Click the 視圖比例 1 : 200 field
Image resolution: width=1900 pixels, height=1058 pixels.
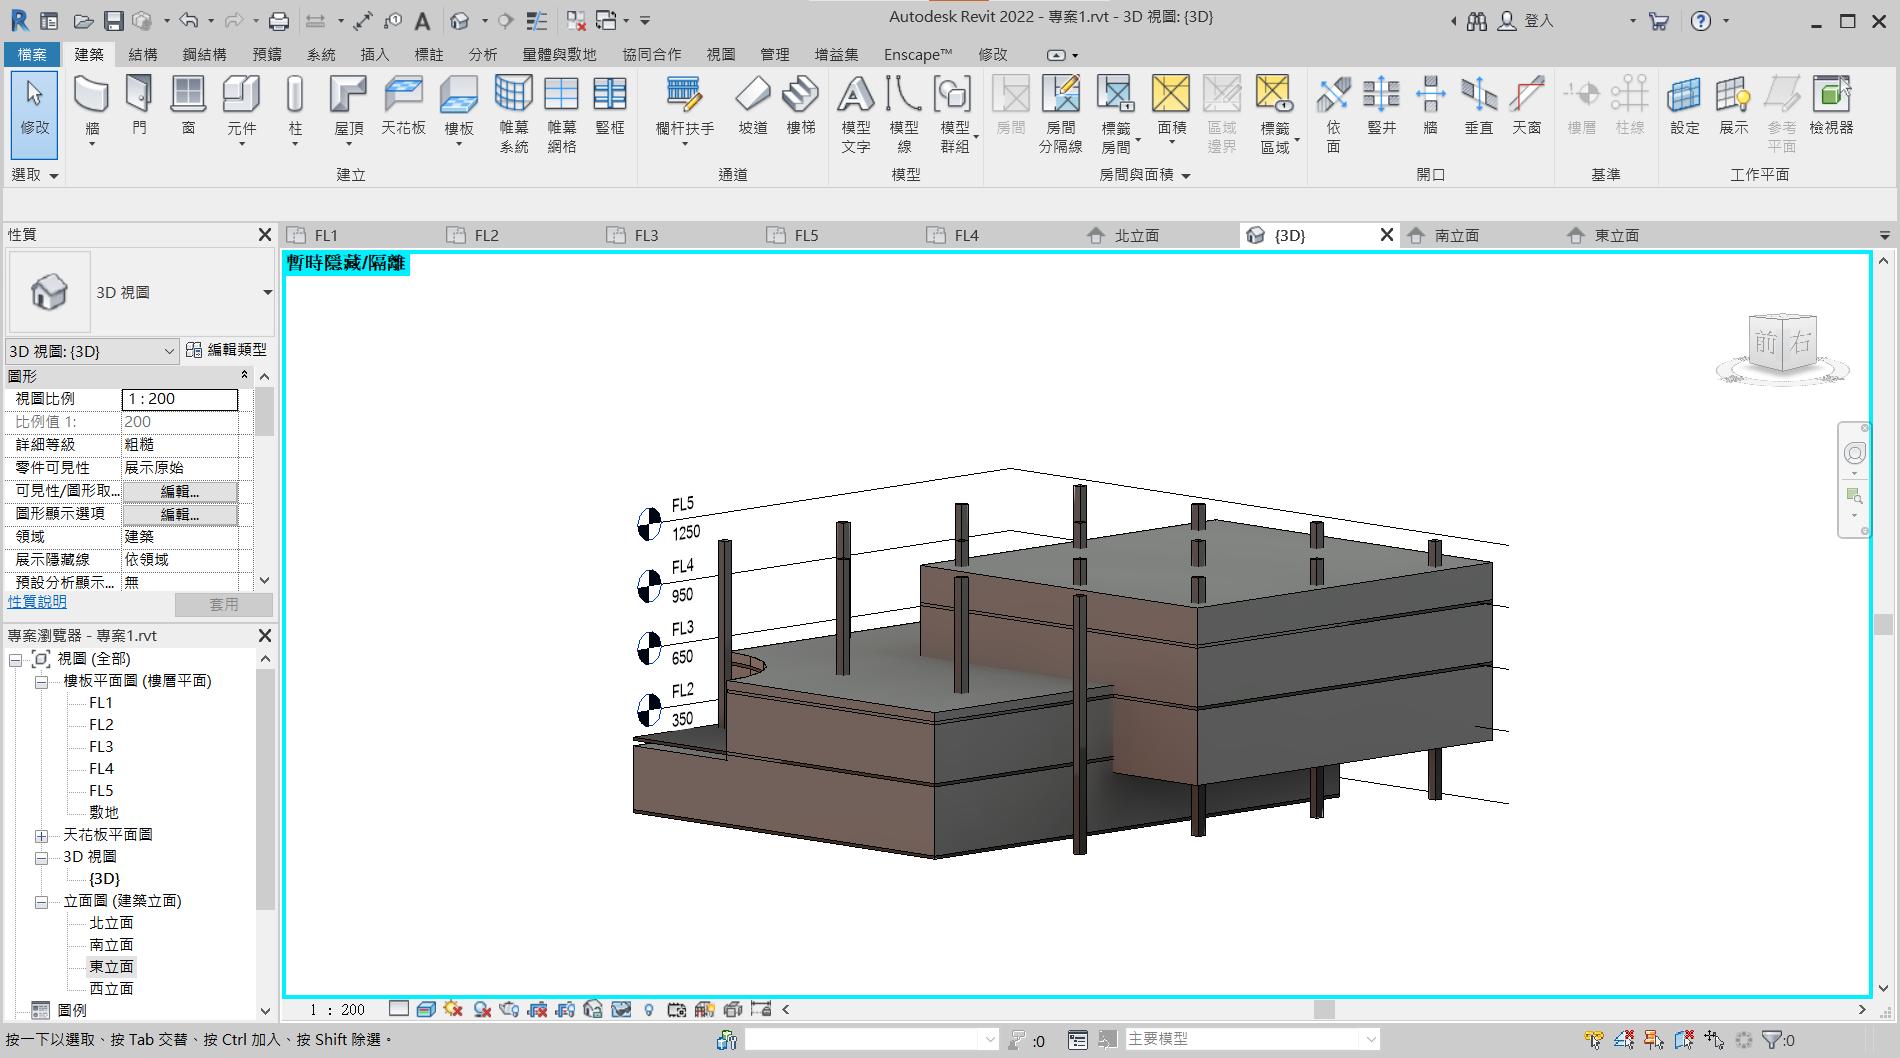point(180,399)
